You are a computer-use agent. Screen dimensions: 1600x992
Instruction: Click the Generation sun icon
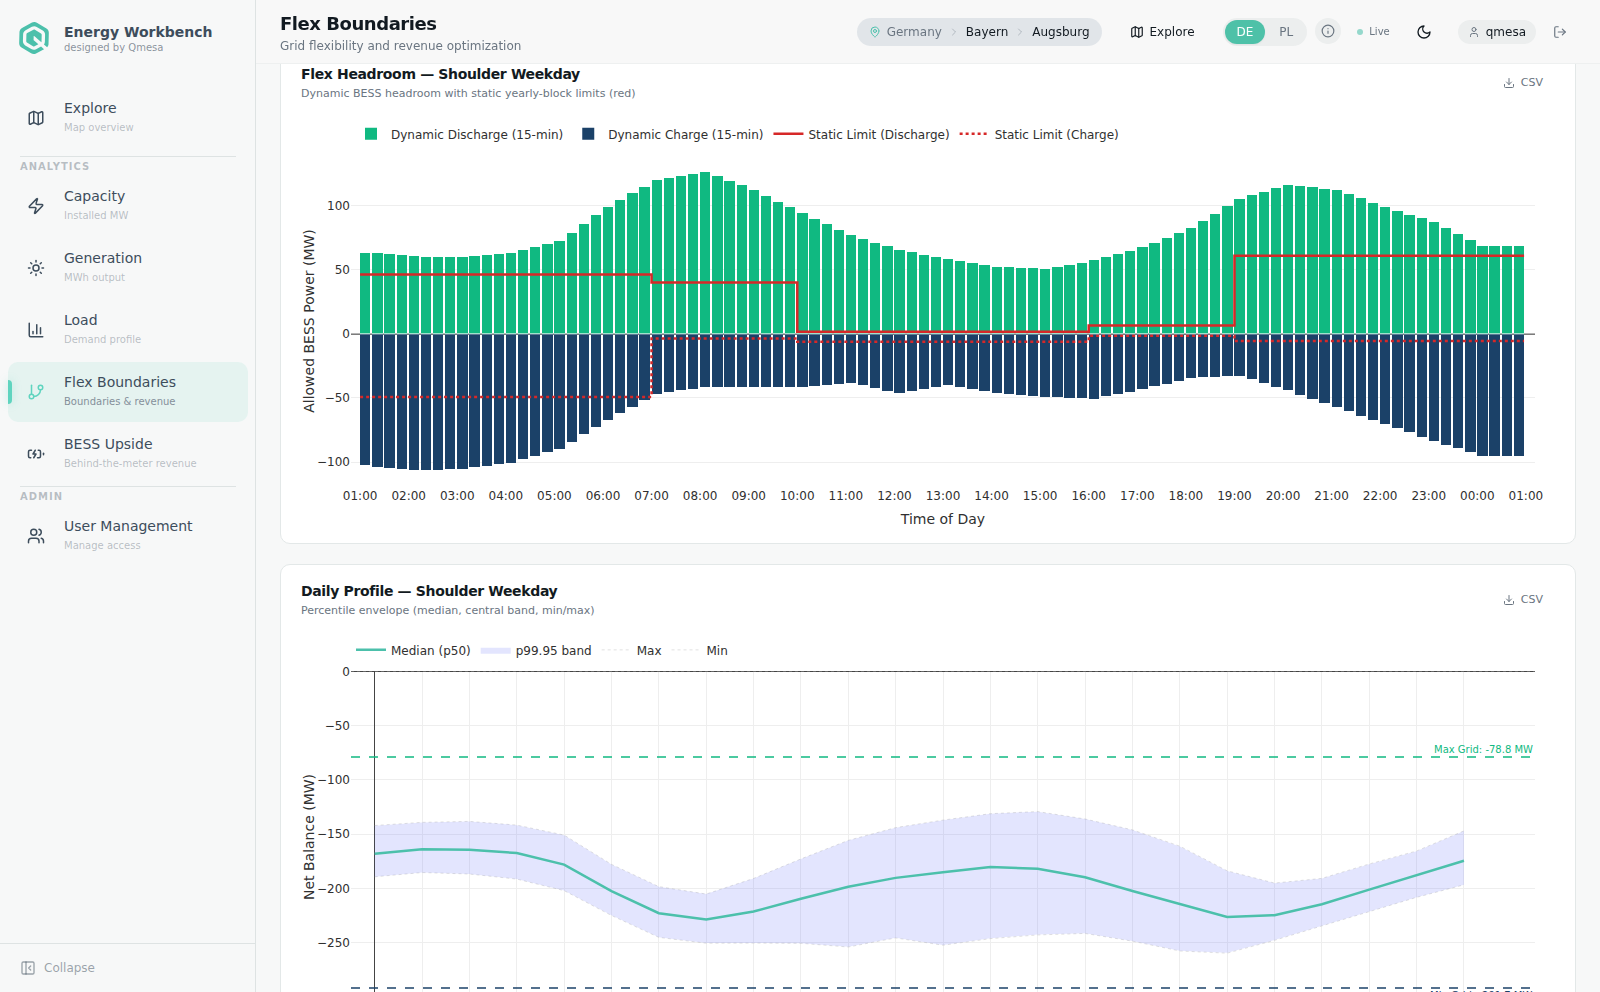(x=36, y=268)
